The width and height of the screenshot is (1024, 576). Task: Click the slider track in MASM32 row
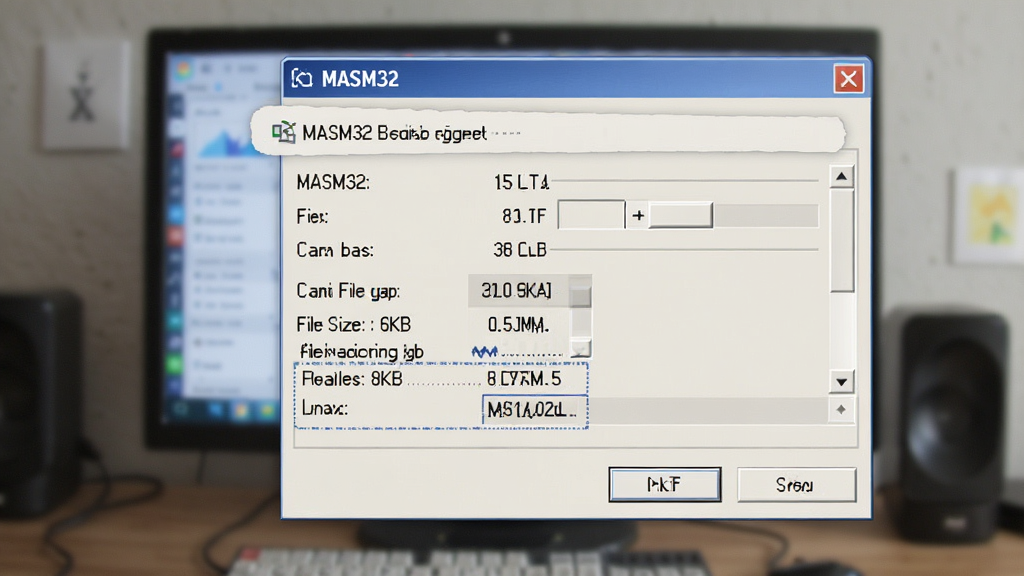point(684,180)
